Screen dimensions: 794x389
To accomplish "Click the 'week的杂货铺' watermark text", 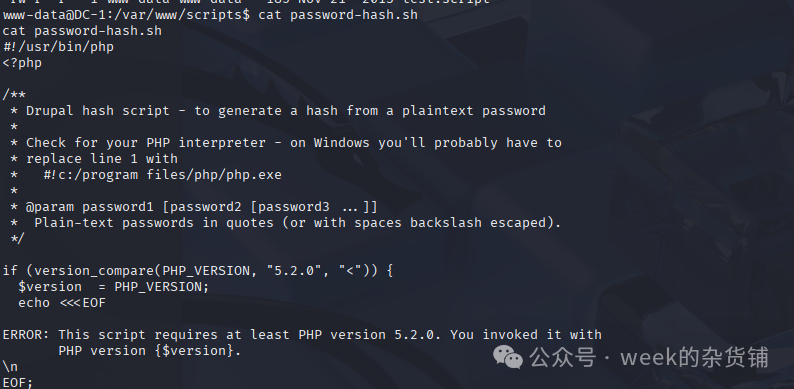I will 694,357.
